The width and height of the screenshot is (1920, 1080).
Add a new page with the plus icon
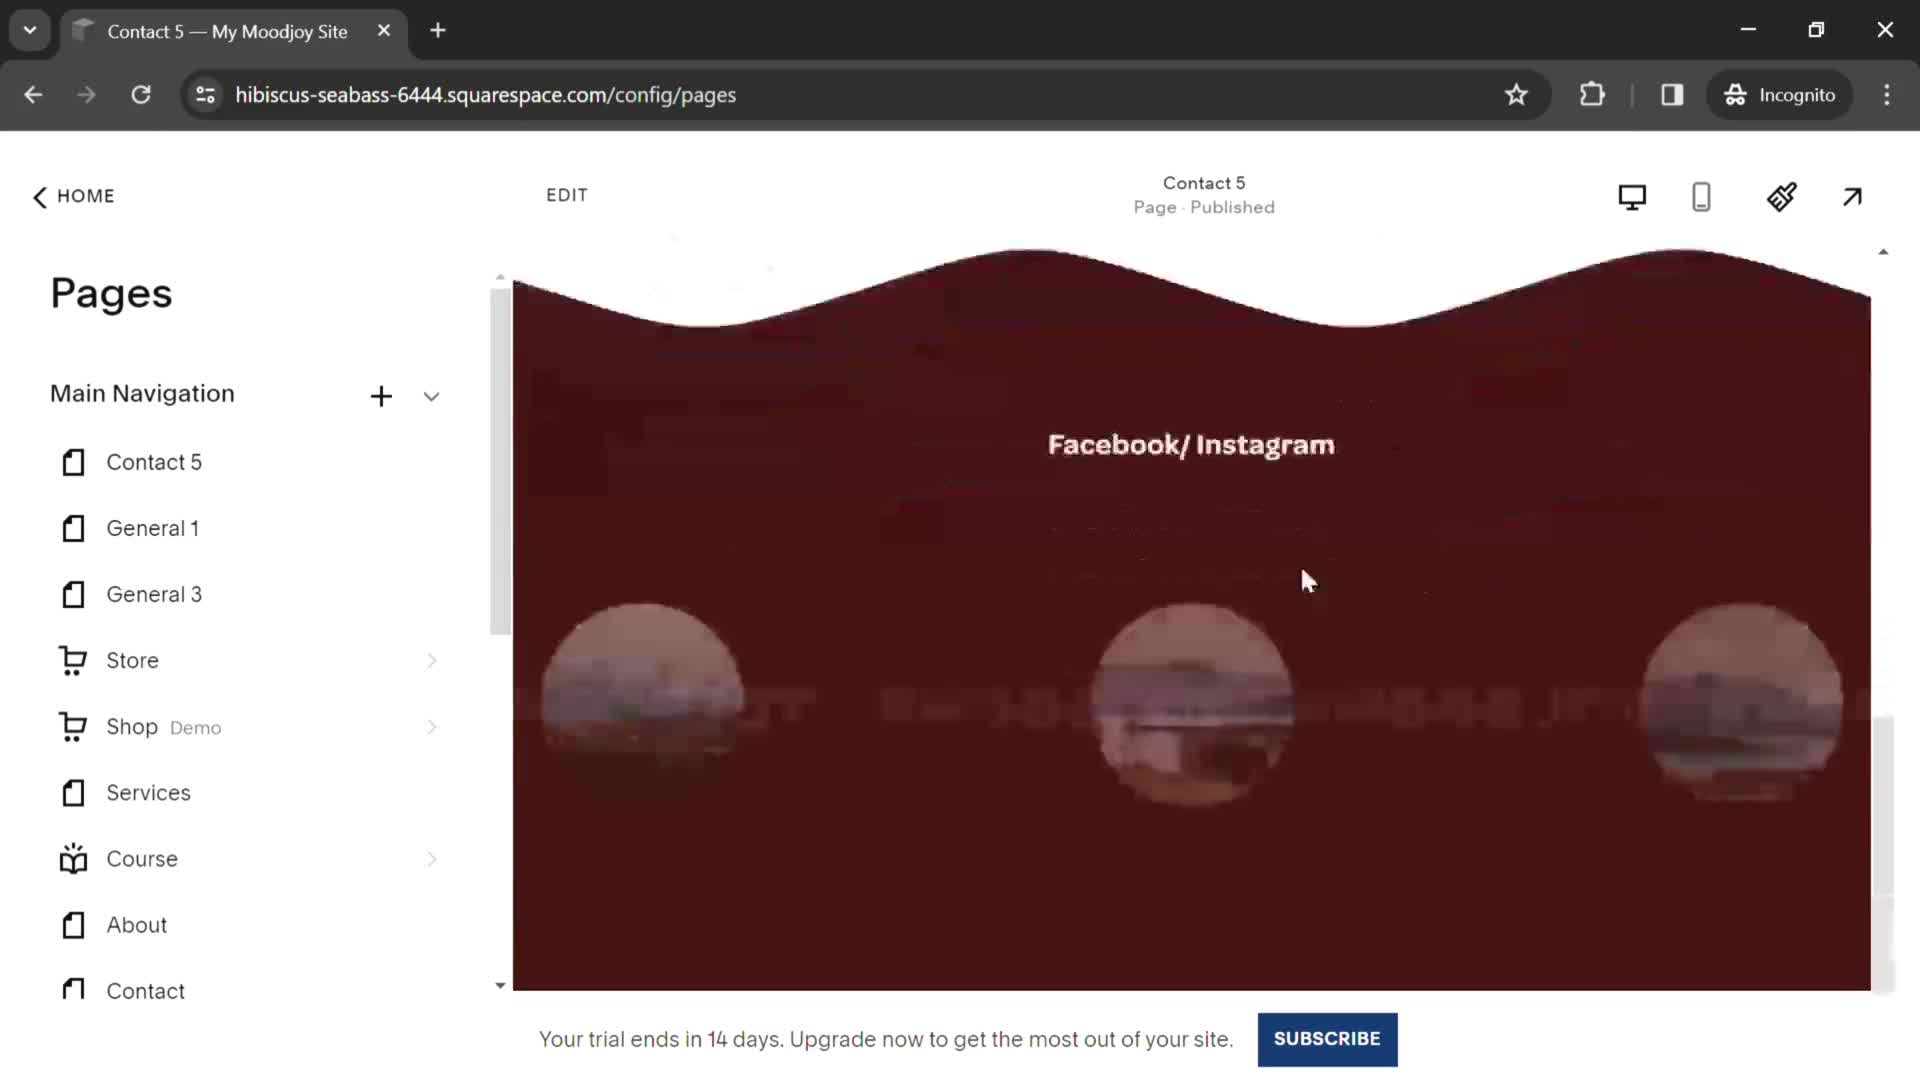(380, 394)
